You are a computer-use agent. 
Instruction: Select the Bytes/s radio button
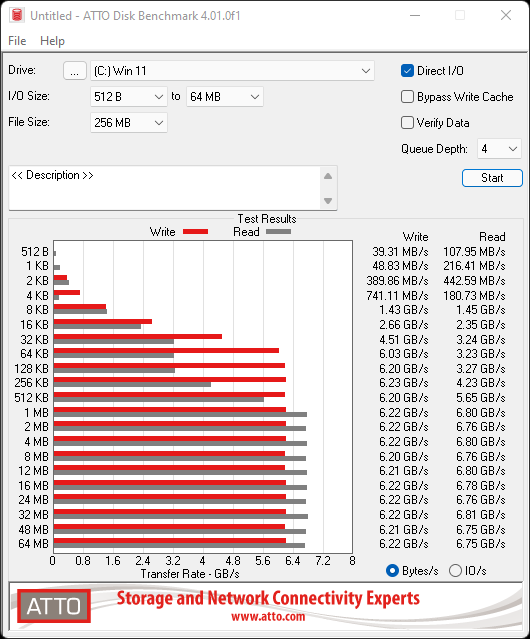point(392,571)
